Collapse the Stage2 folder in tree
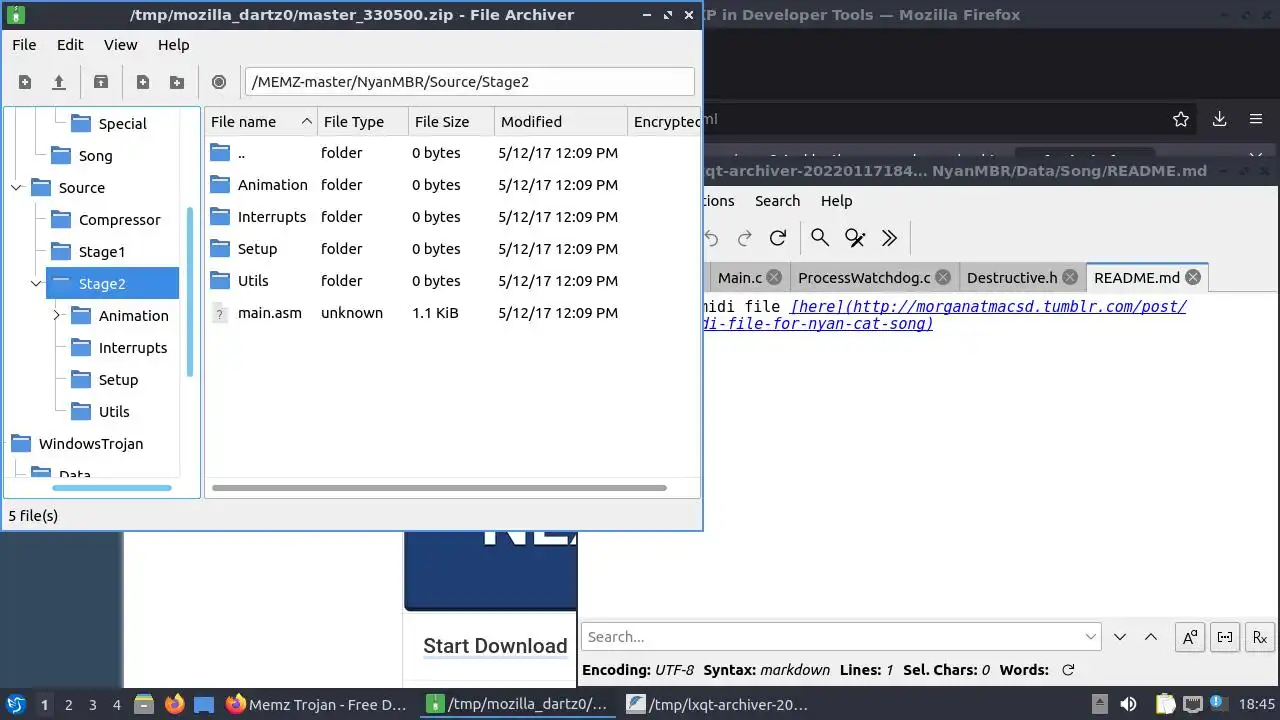Image resolution: width=1280 pixels, height=720 pixels. (x=37, y=284)
